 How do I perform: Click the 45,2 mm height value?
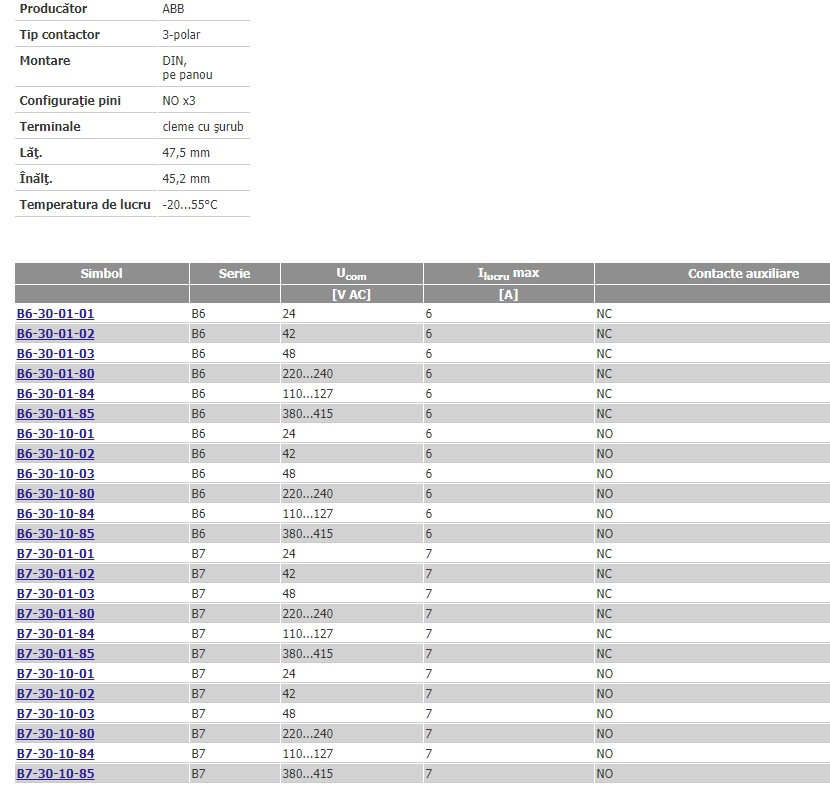pyautogui.click(x=186, y=178)
